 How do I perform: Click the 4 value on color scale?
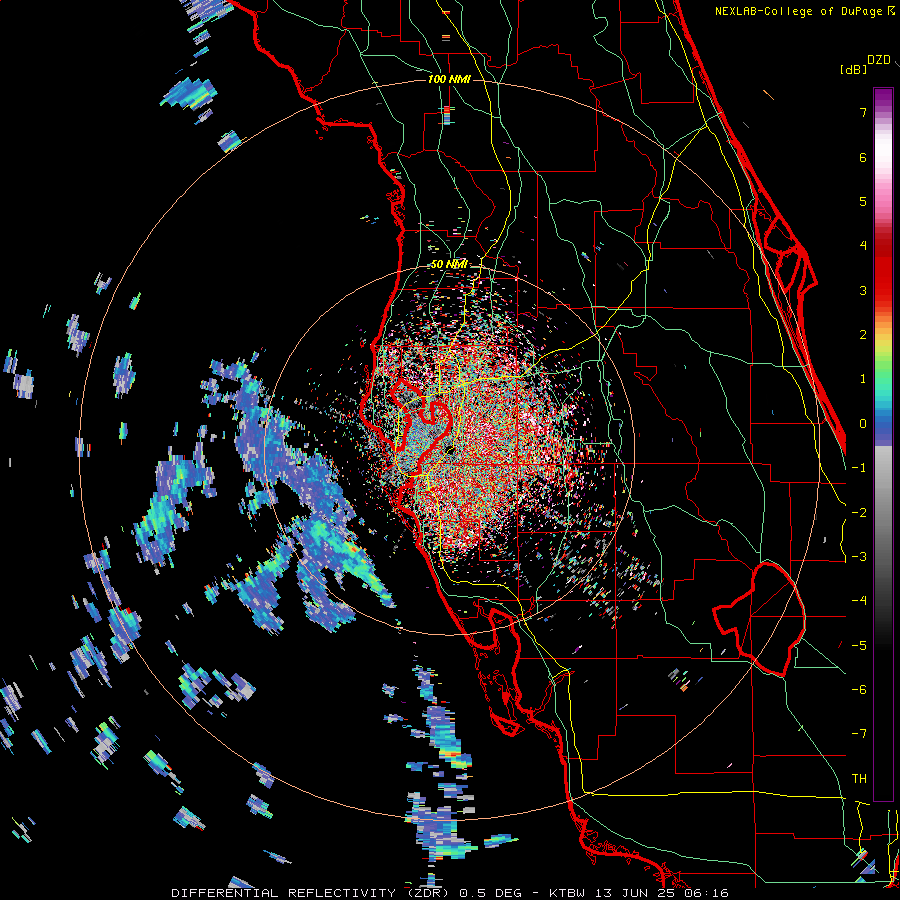pos(863,246)
